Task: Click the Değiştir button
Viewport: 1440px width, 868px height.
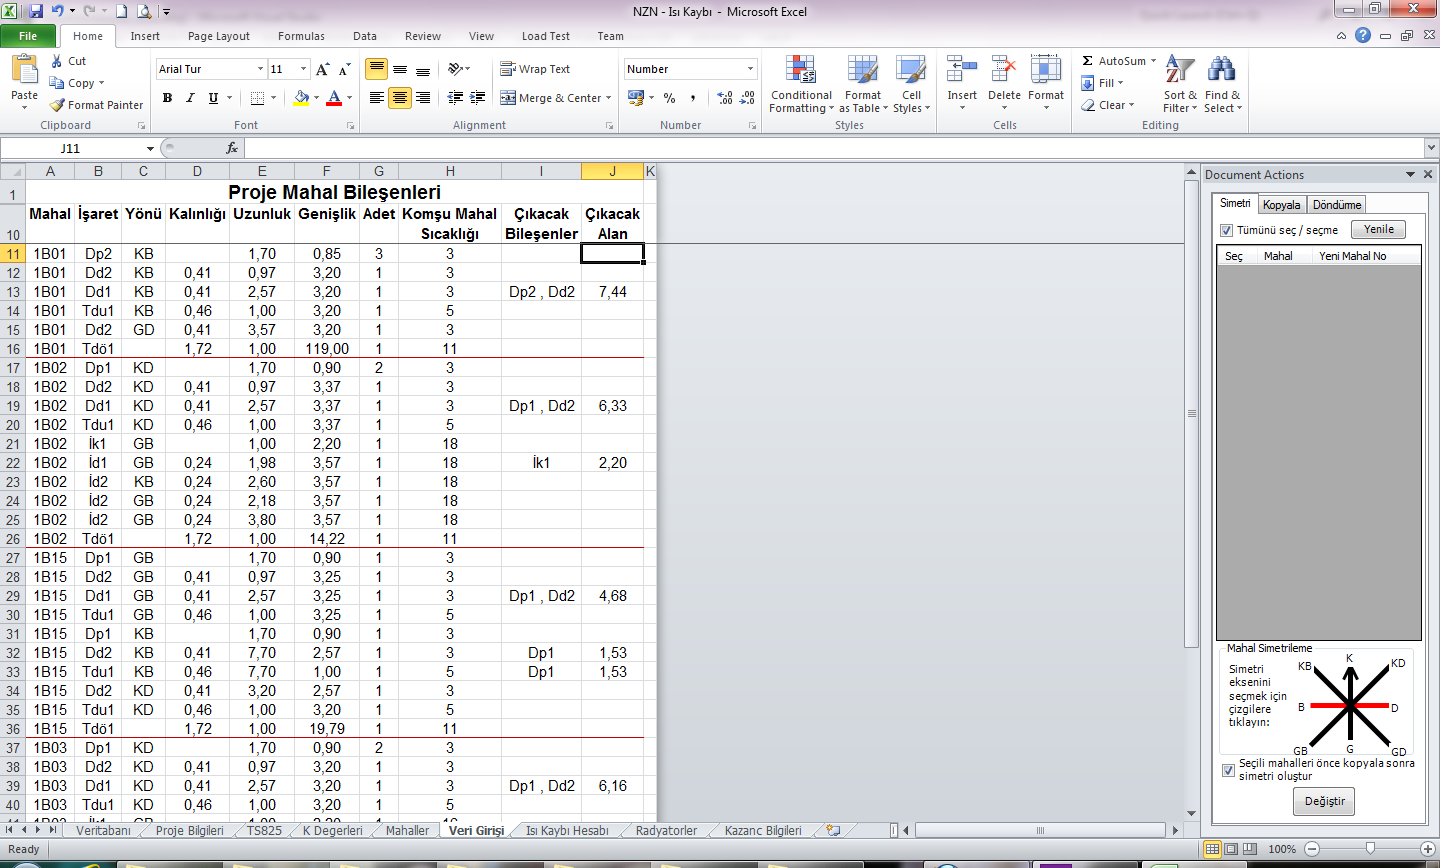Action: click(x=1325, y=801)
